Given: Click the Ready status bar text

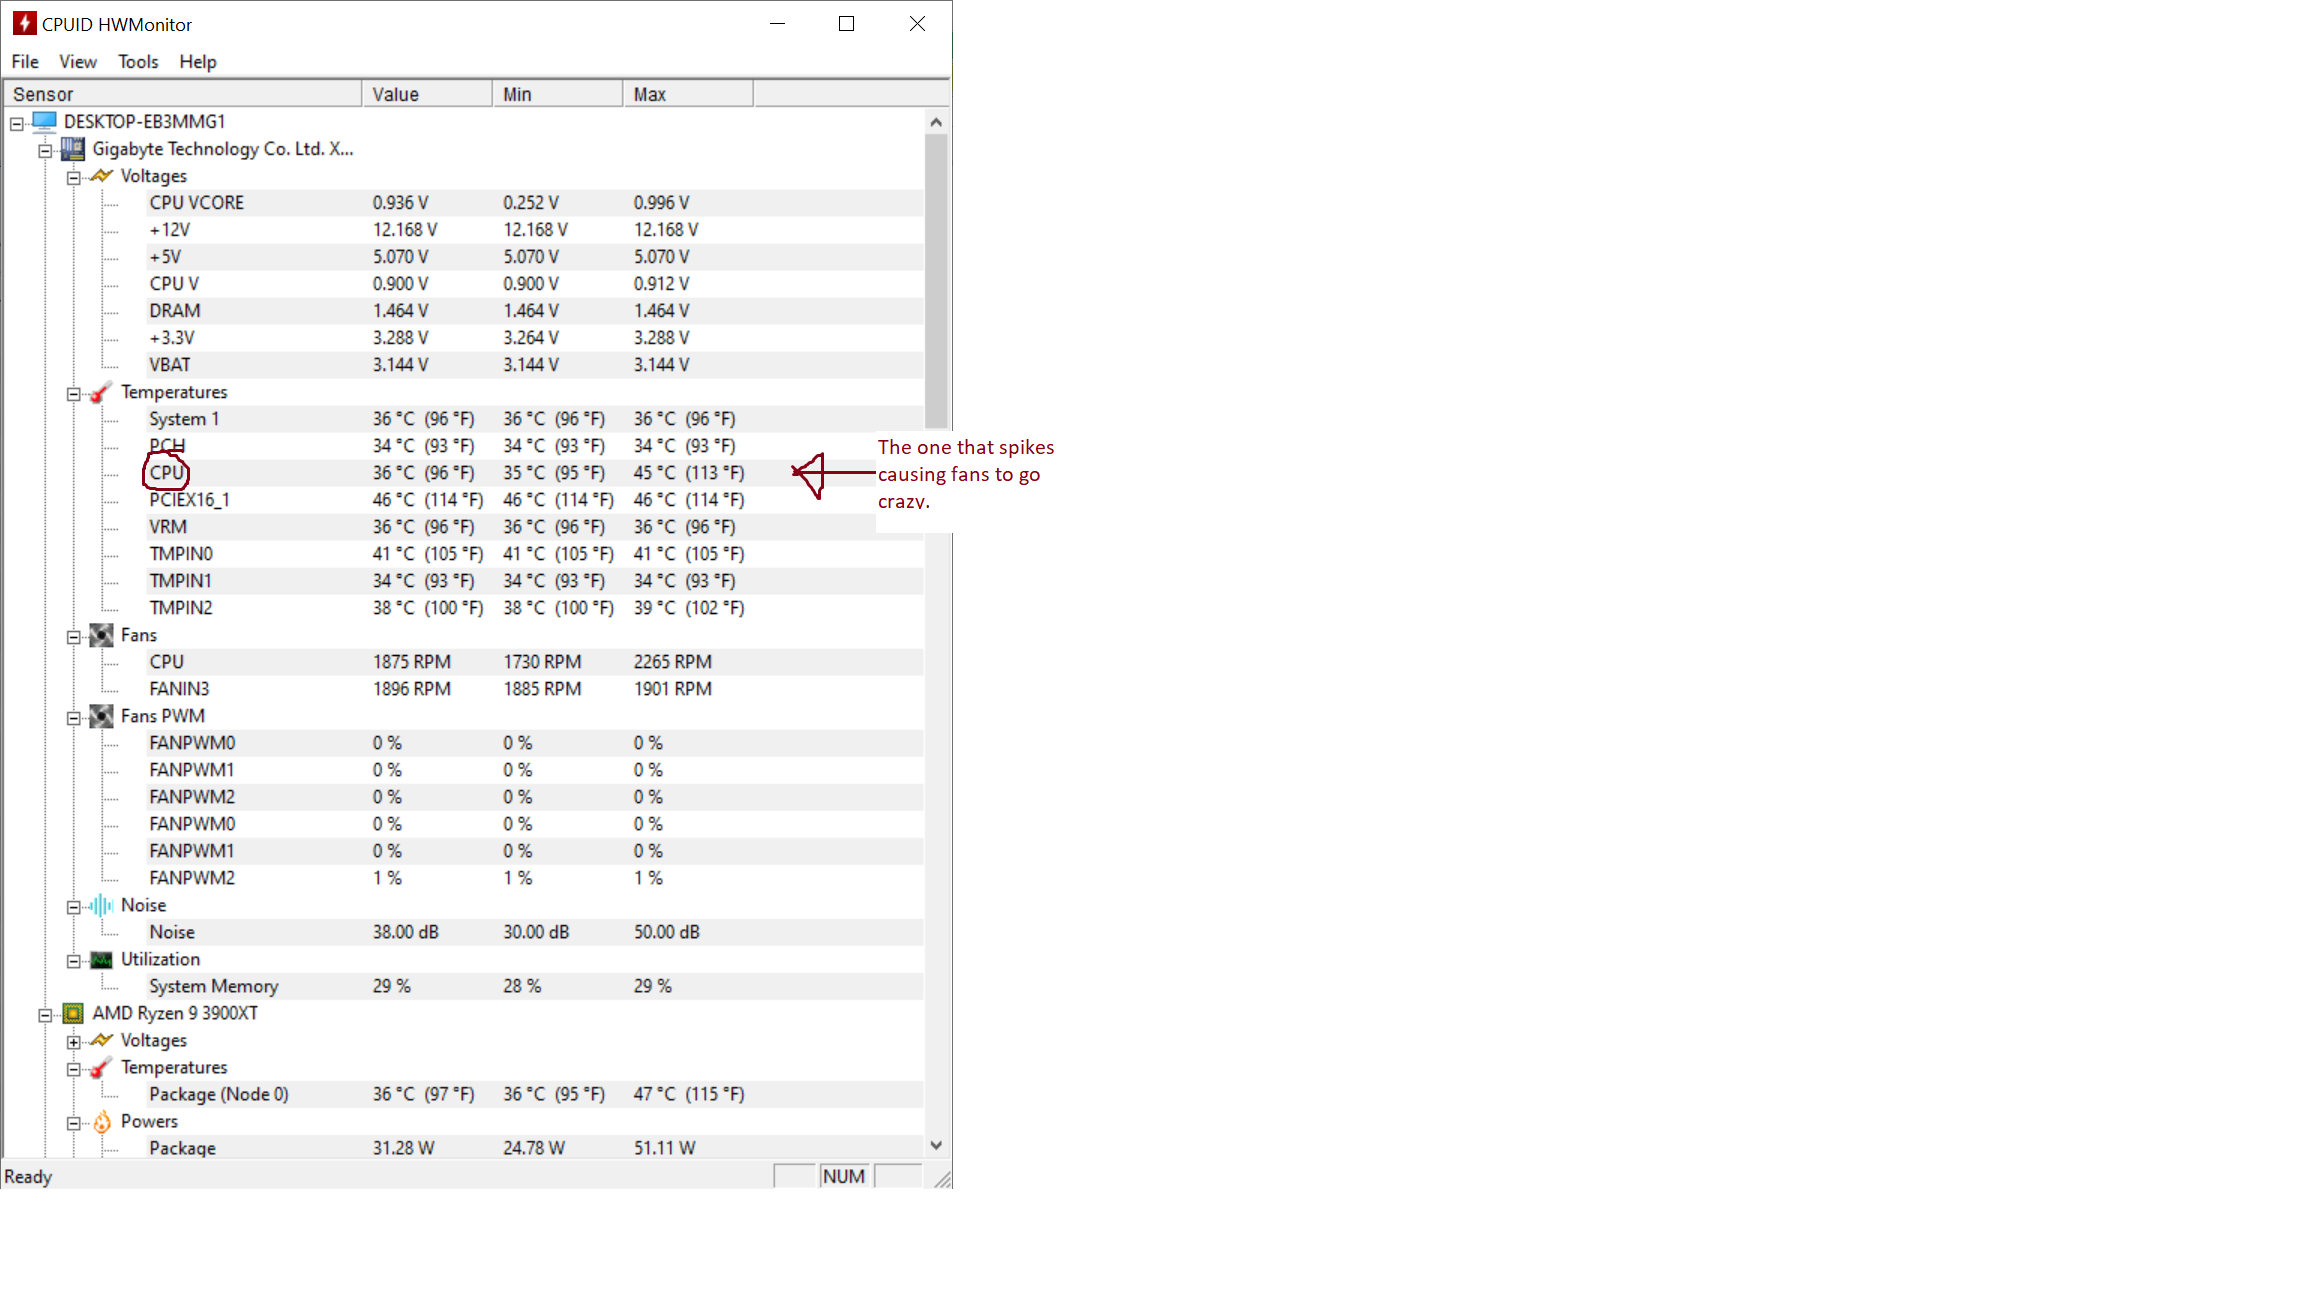Looking at the screenshot, I should [28, 1177].
